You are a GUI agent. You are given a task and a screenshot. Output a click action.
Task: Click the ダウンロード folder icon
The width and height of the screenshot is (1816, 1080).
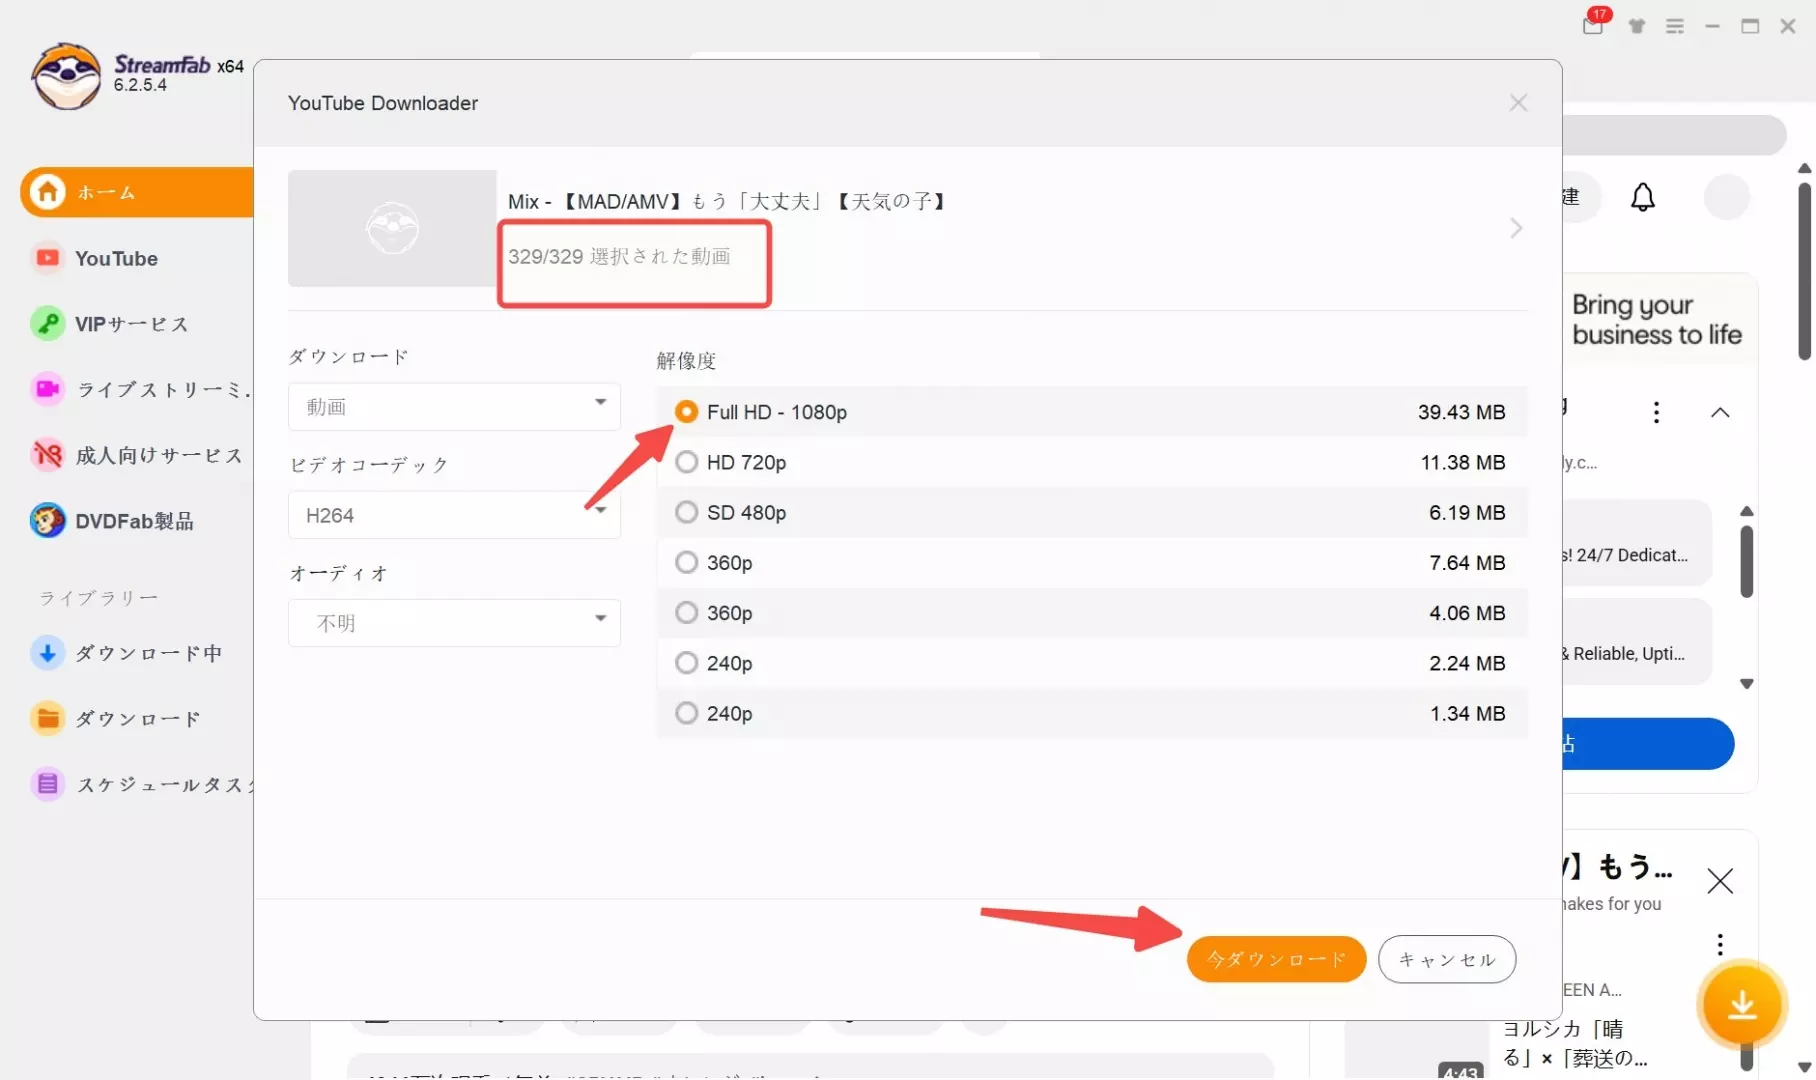[x=47, y=718]
